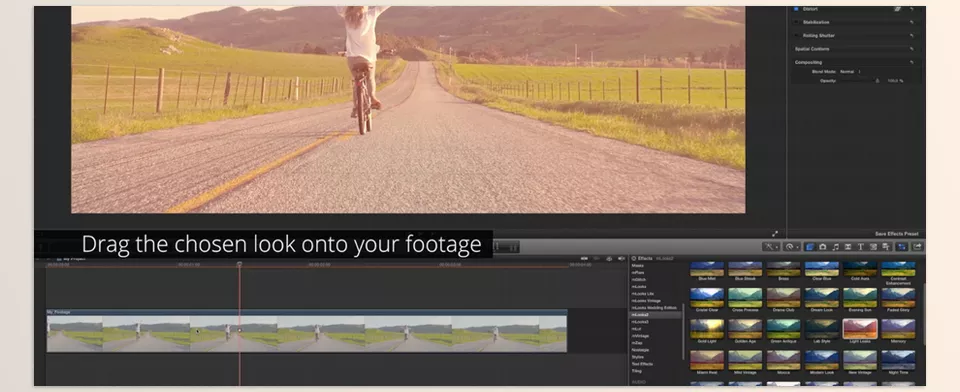
Task: Toggle solo headphones icon in timeline
Action: pos(609,258)
